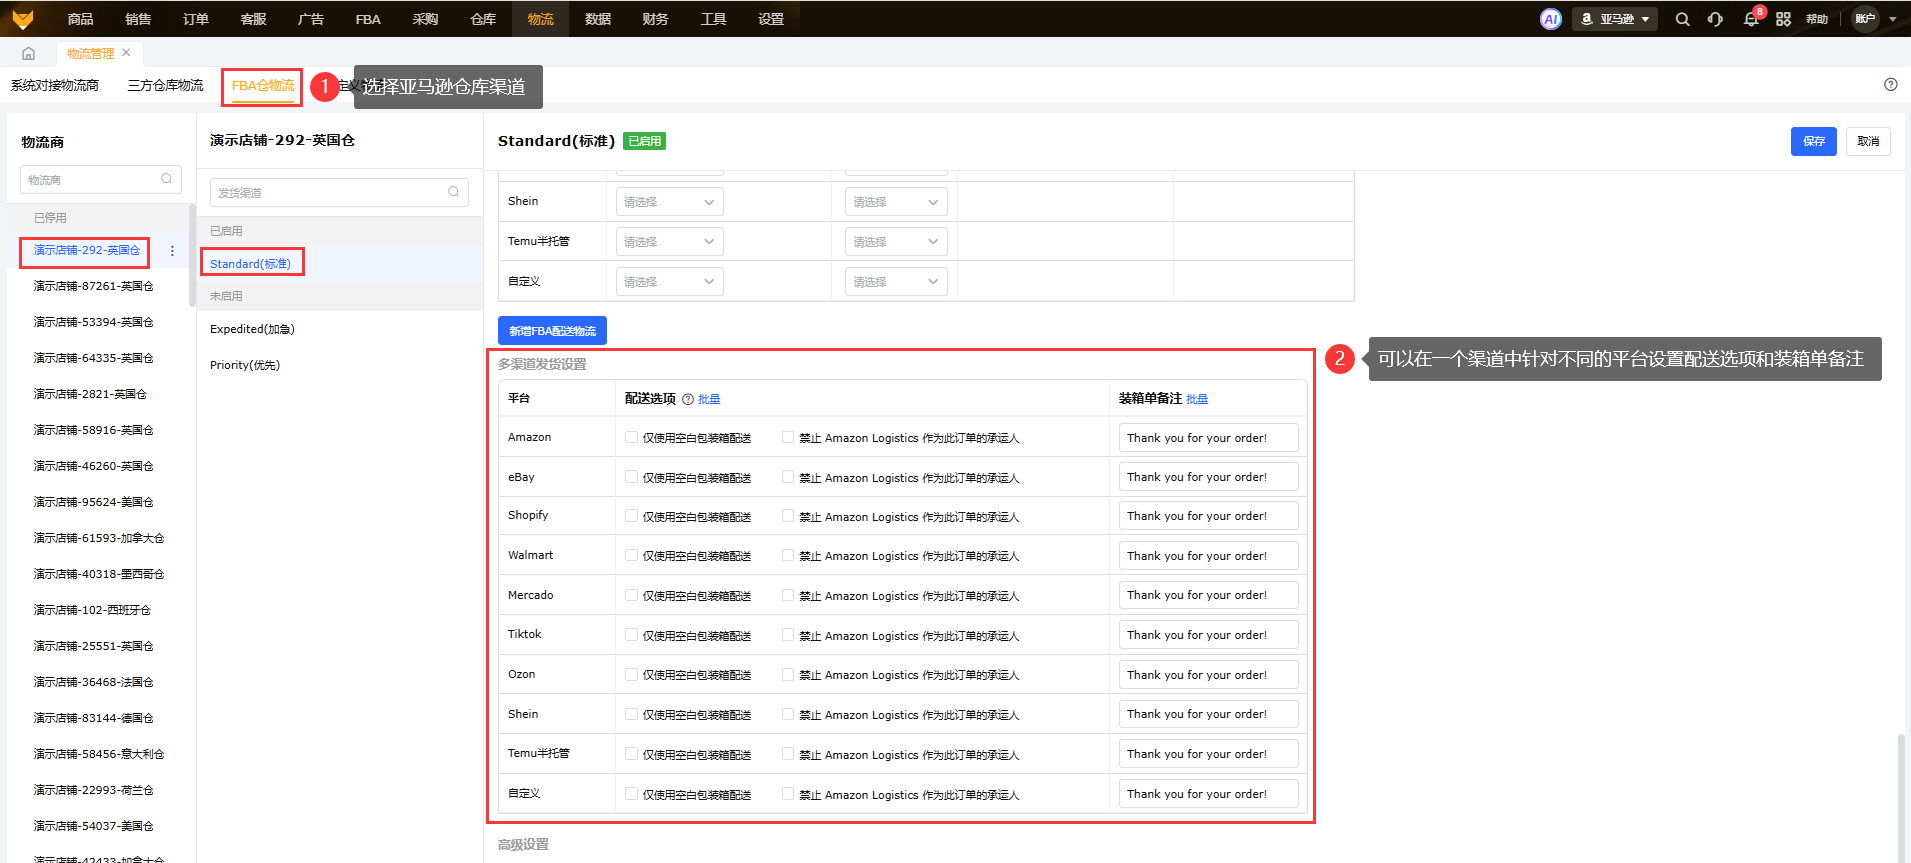This screenshot has width=1911, height=863.
Task: Check 禁止 Amazon Logistics option for eBay row
Action: click(788, 477)
